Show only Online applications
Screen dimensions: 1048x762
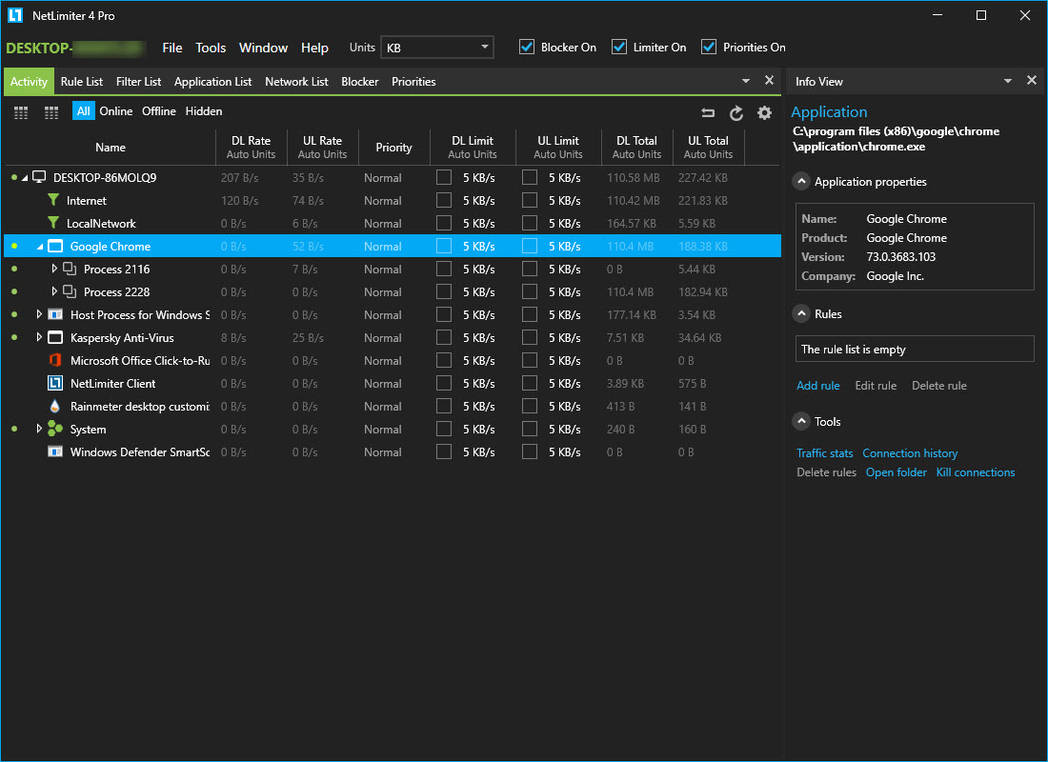click(x=116, y=111)
